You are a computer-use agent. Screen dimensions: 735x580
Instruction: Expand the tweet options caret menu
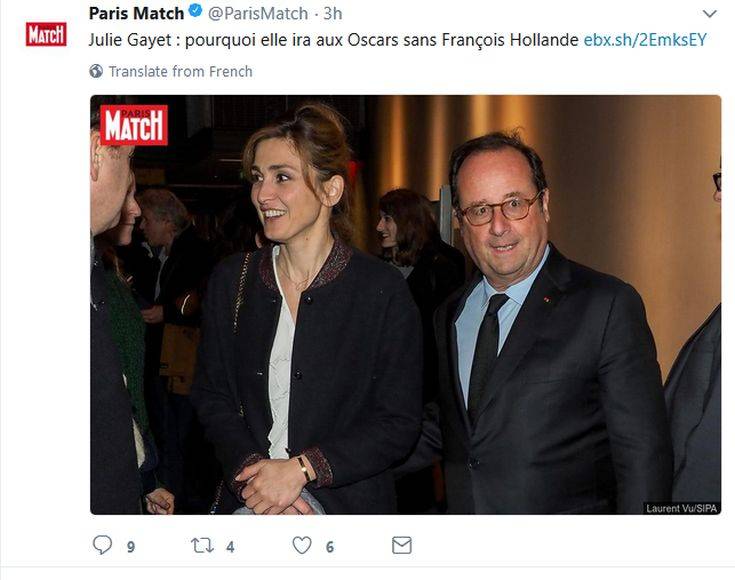pyautogui.click(x=709, y=14)
